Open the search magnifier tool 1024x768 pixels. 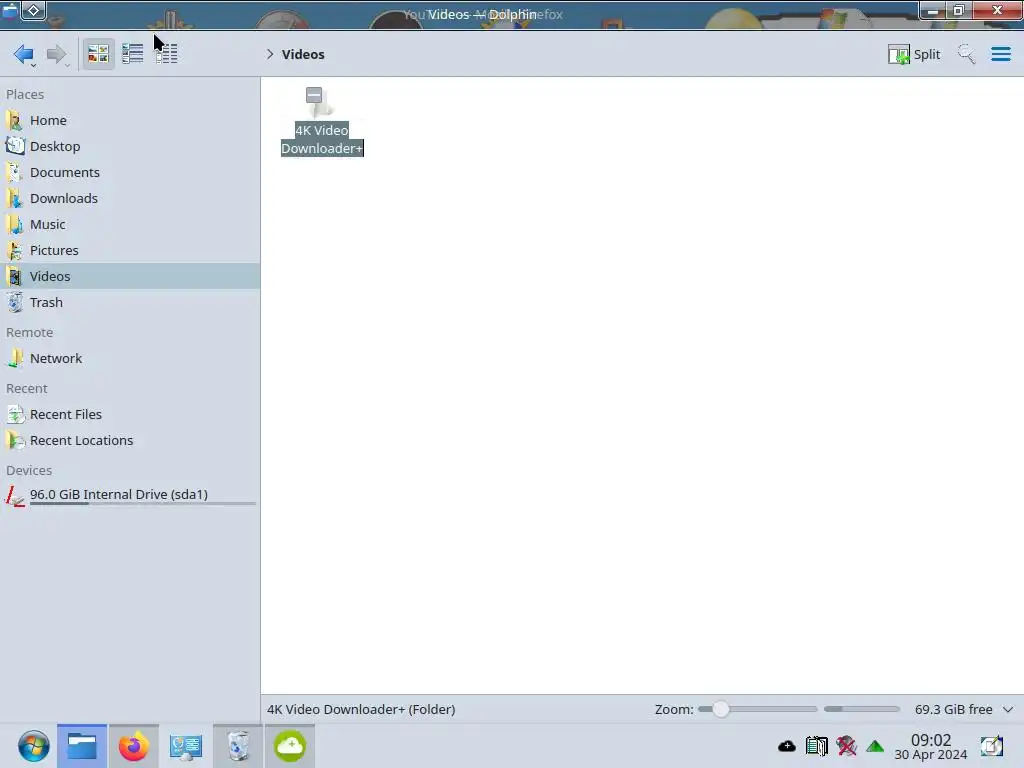coord(967,54)
